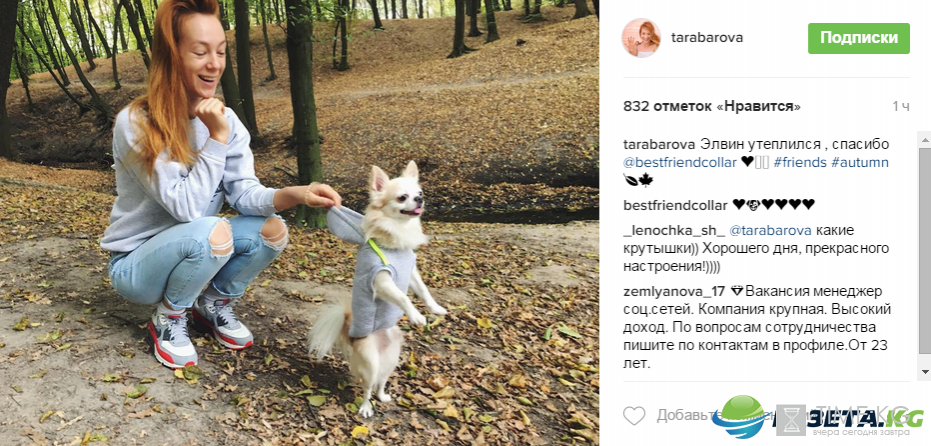Image resolution: width=931 pixels, height=446 pixels.
Task: Click the heart like icon
Action: [x=634, y=416]
